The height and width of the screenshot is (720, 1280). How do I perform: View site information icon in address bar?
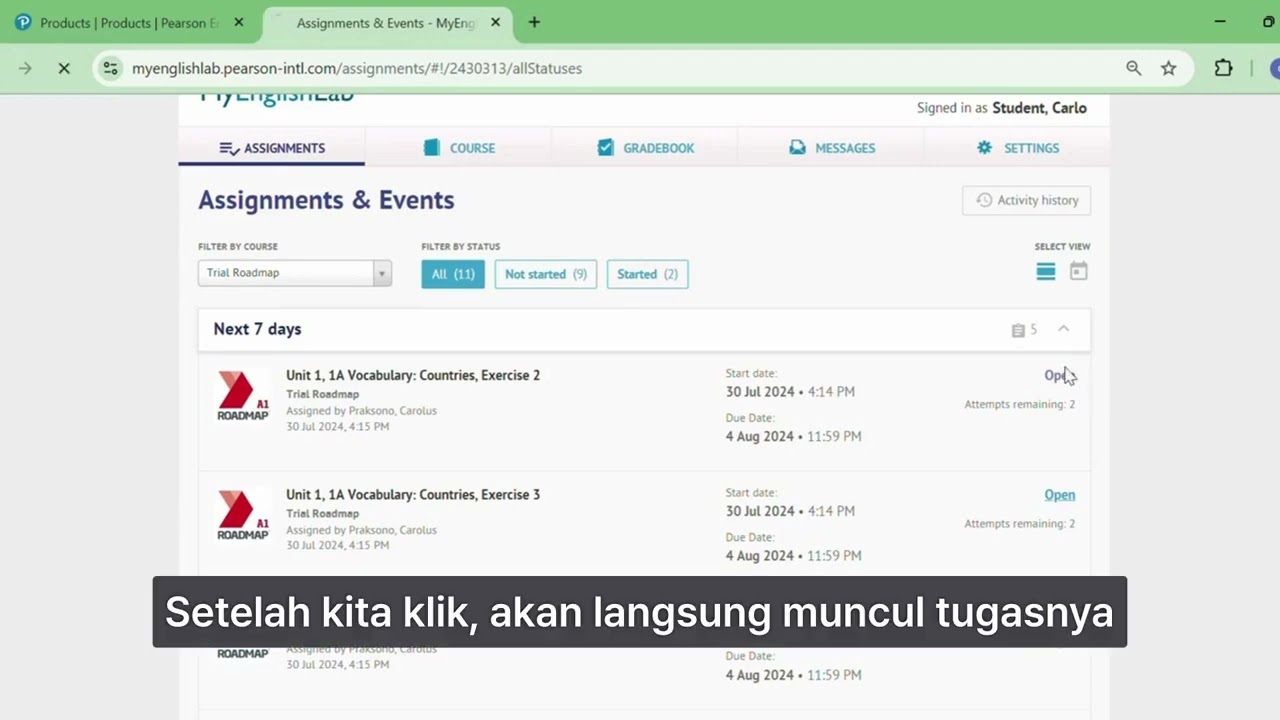(x=111, y=68)
